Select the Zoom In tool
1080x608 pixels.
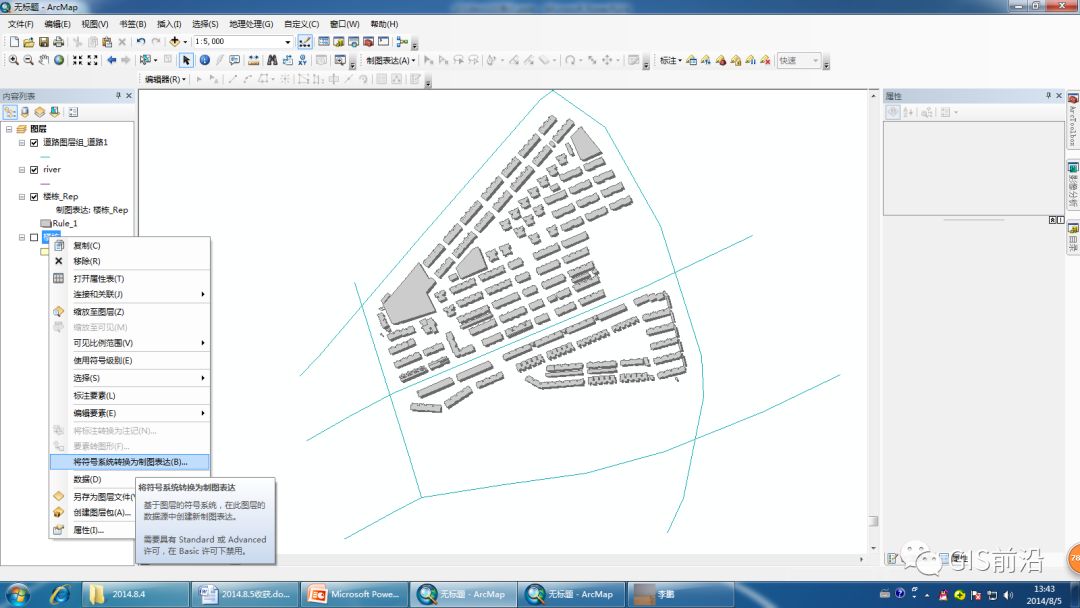point(13,60)
